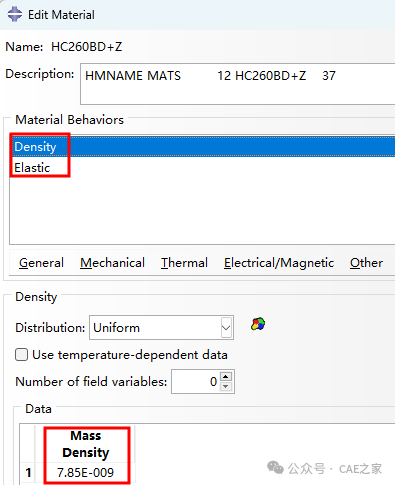This screenshot has width=395, height=485.
Task: Open the General menu
Action: (x=41, y=263)
